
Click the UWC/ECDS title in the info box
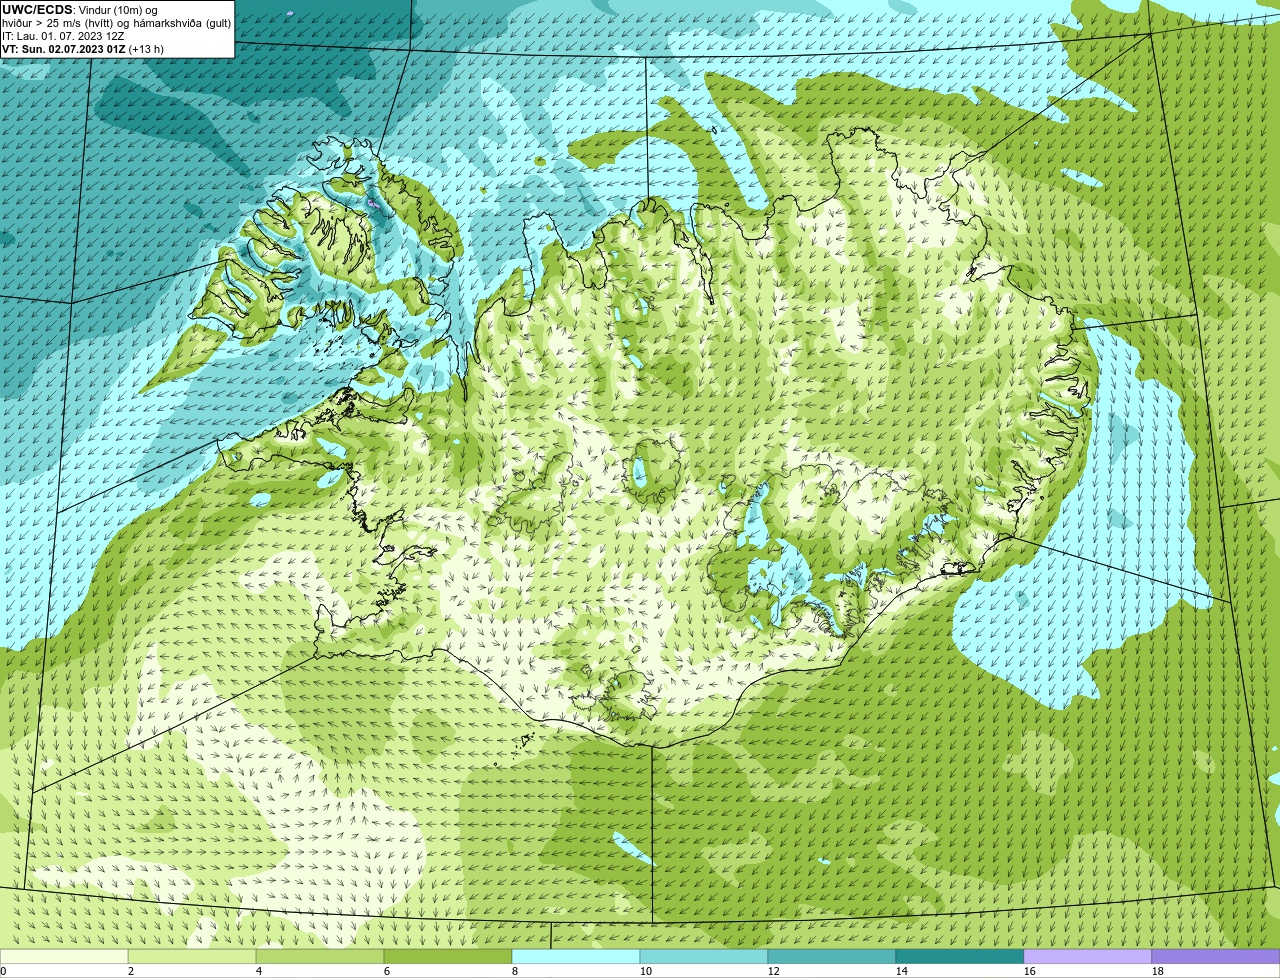(x=37, y=10)
